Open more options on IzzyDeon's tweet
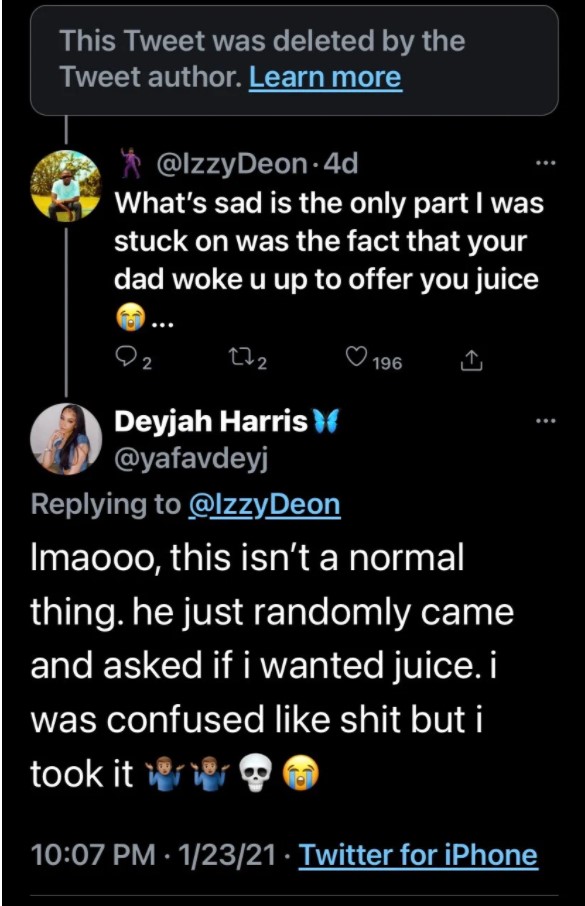Image resolution: width=585 pixels, height=906 pixels. tap(545, 164)
